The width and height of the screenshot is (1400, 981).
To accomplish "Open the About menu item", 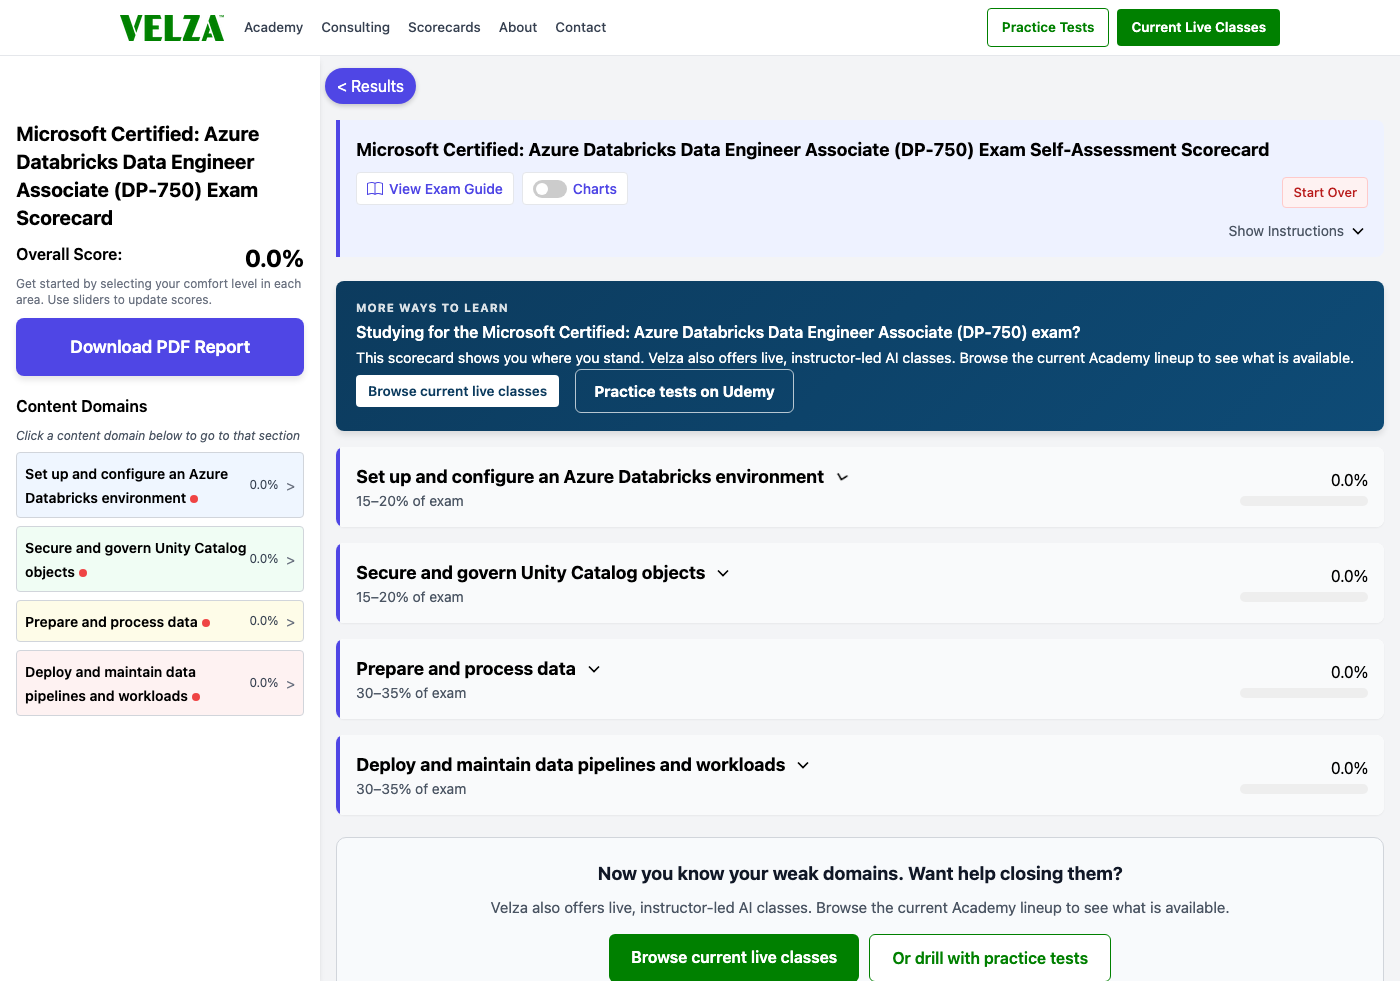I will pos(518,27).
